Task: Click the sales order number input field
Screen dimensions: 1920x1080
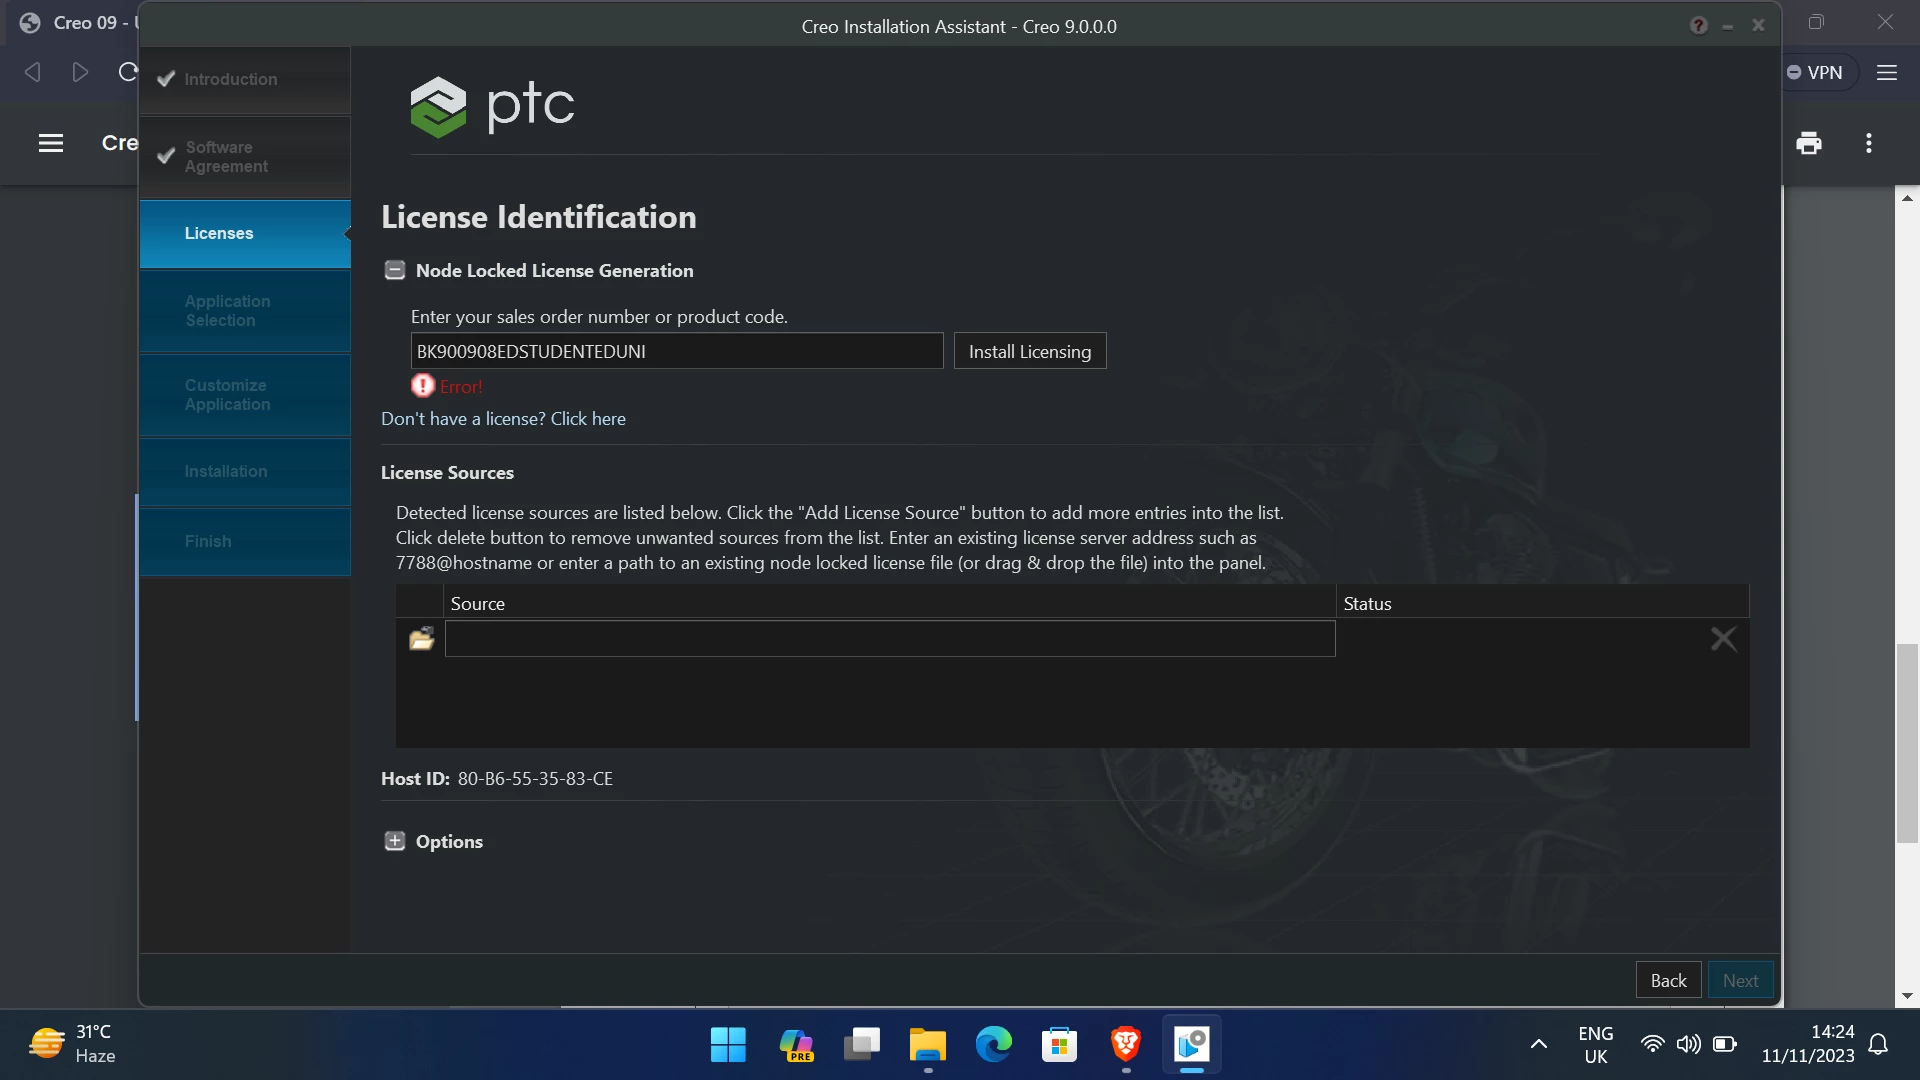Action: point(676,351)
